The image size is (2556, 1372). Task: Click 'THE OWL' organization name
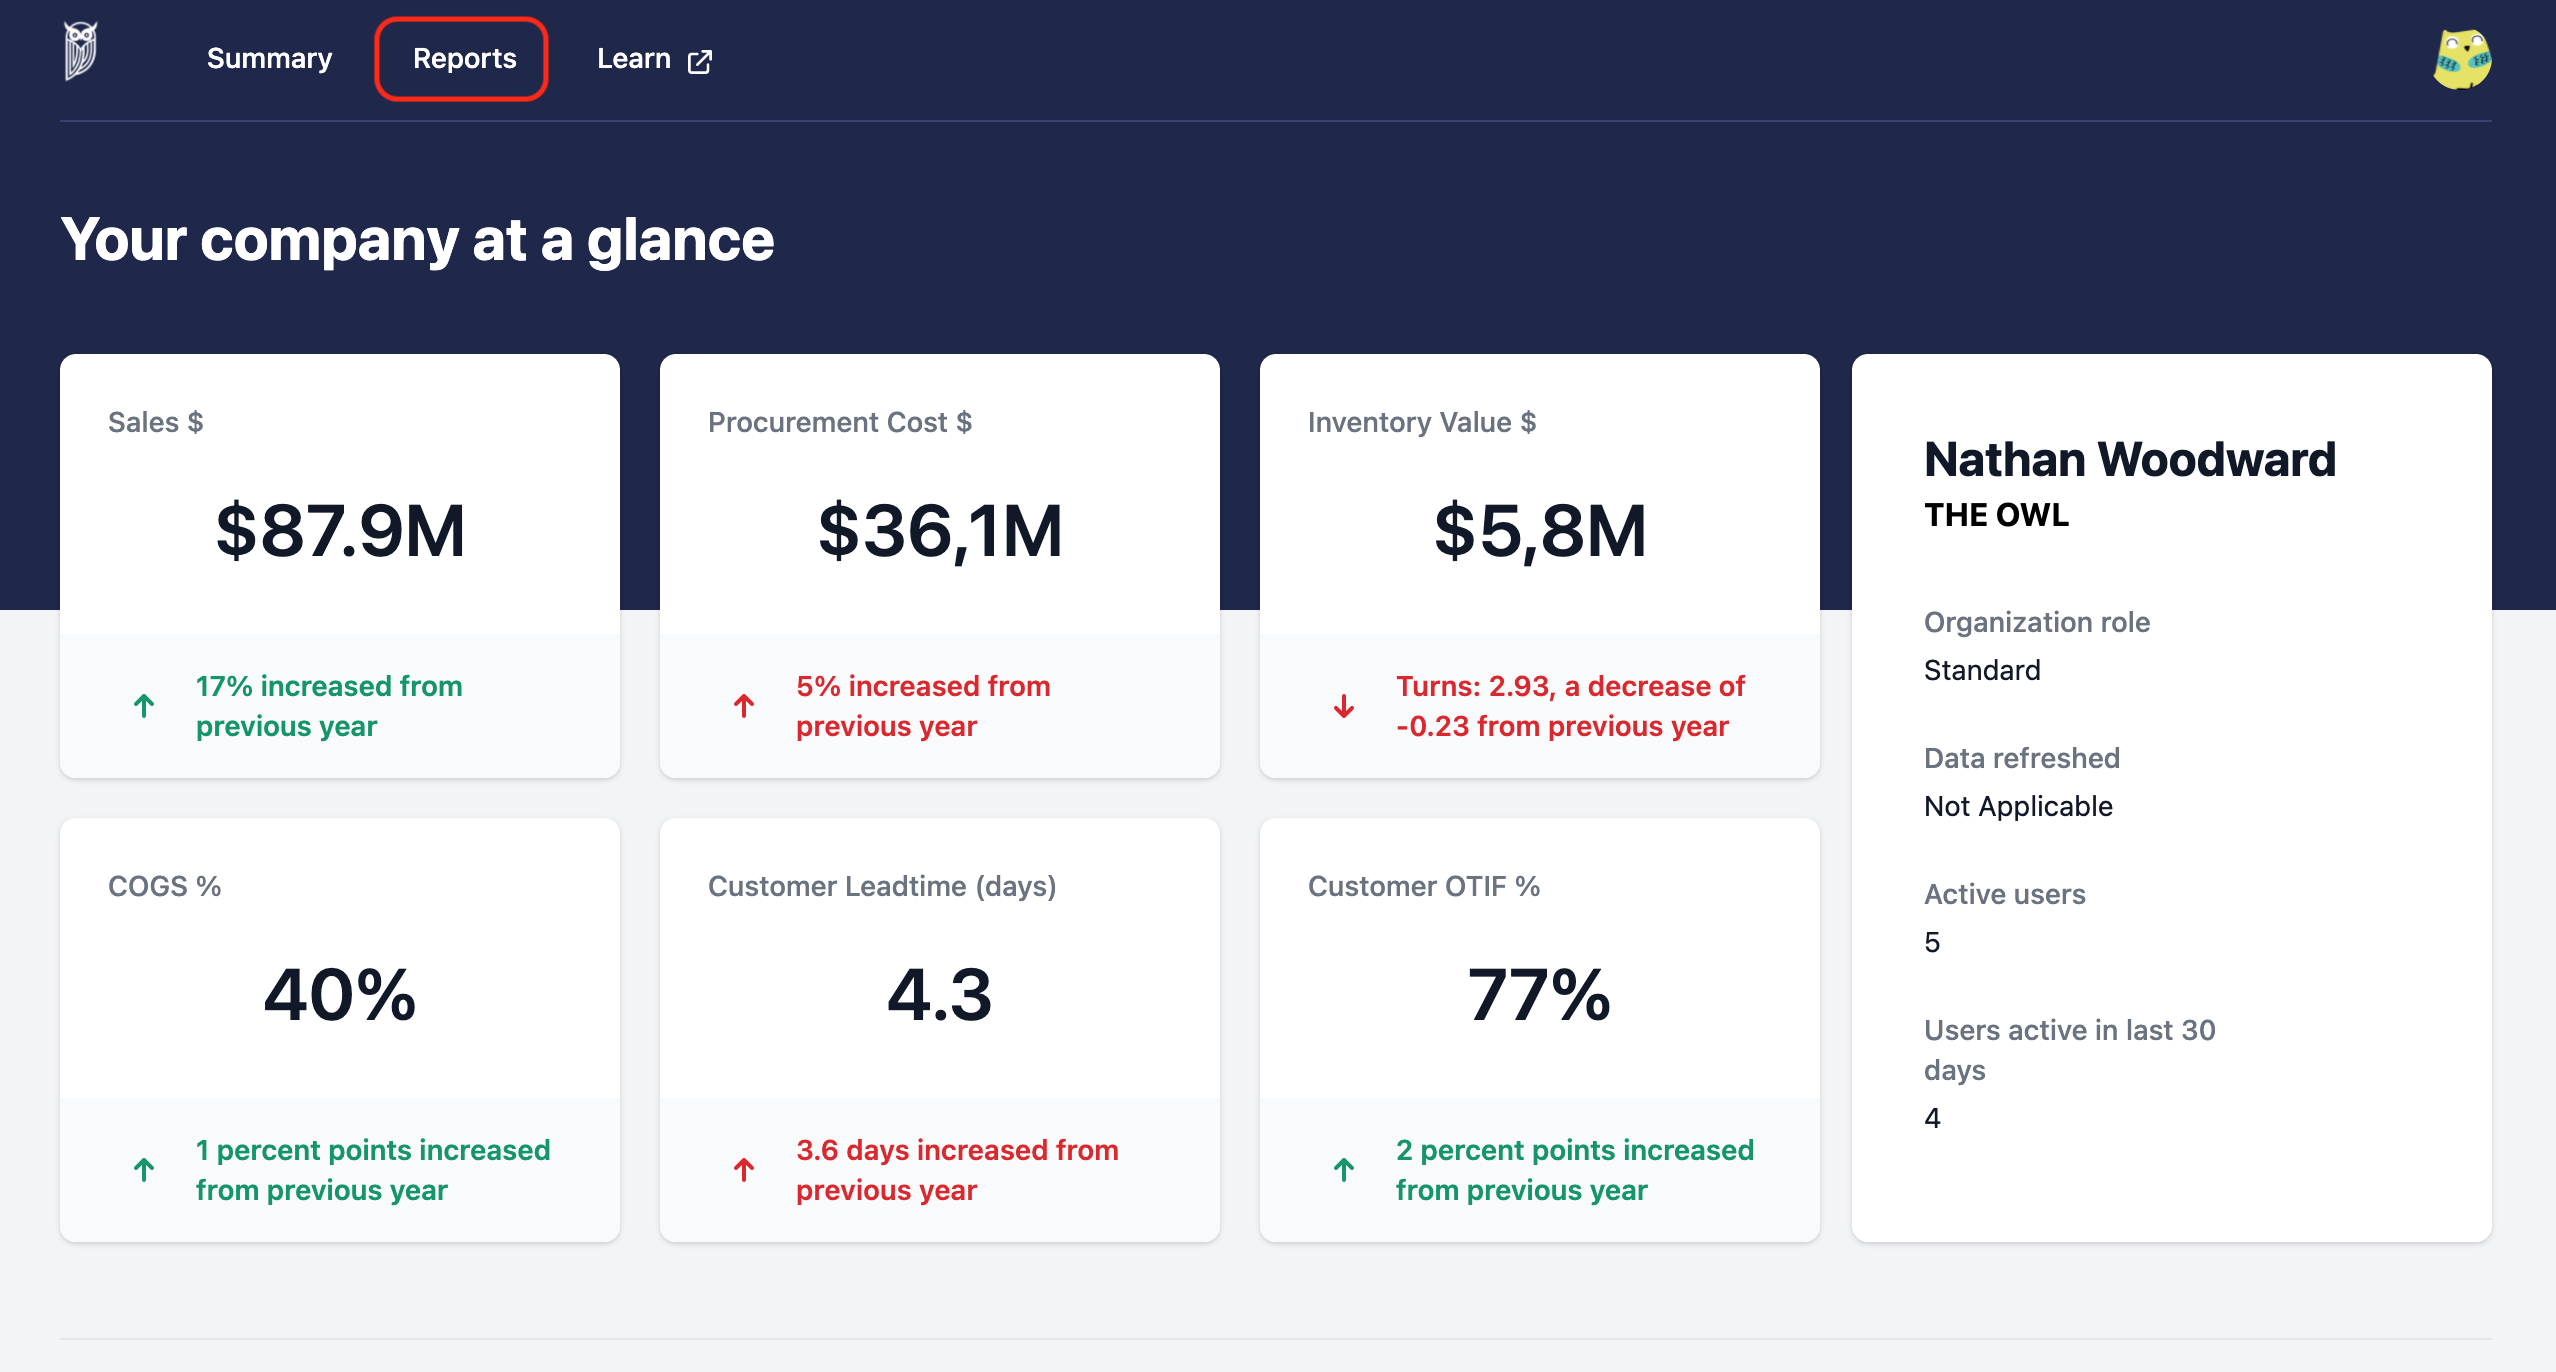(x=1996, y=515)
